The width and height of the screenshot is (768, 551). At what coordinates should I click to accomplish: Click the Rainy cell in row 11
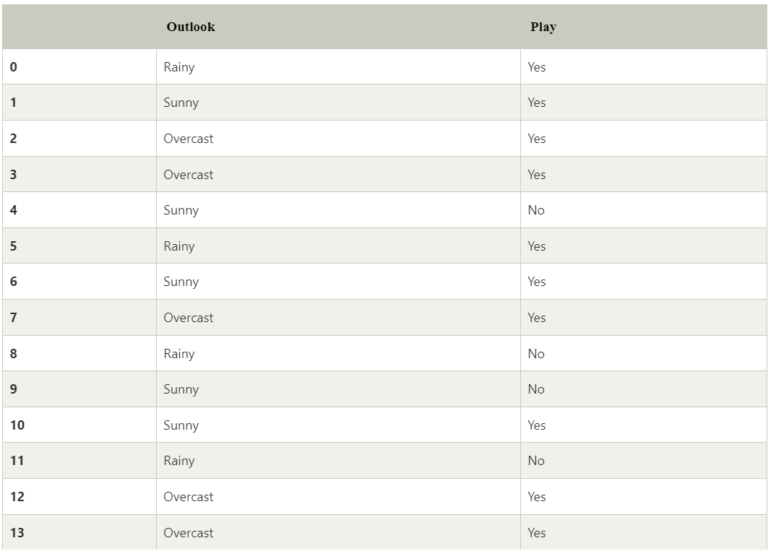coord(179,461)
